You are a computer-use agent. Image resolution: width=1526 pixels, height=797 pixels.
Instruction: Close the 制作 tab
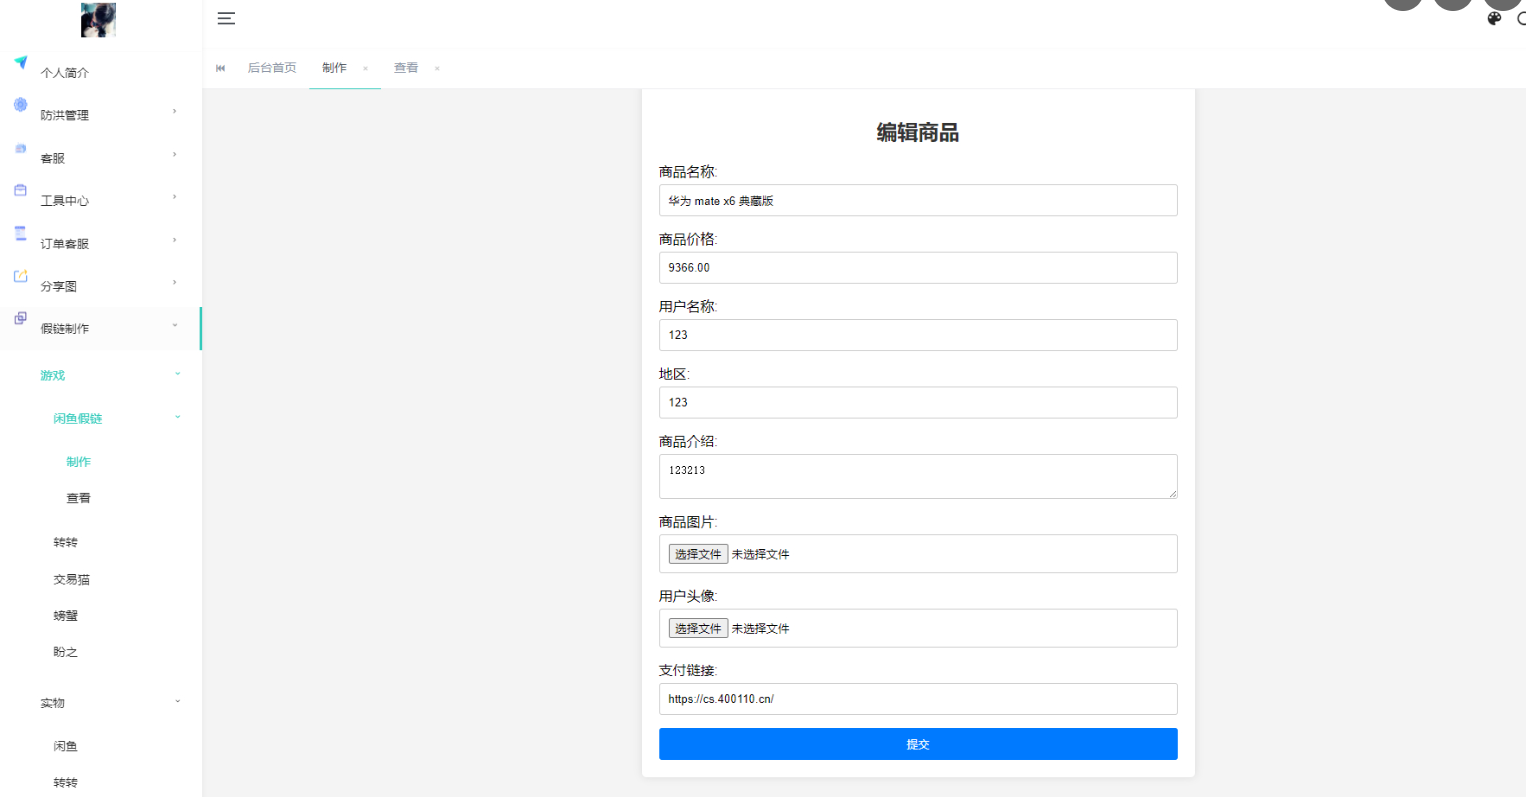[365, 69]
